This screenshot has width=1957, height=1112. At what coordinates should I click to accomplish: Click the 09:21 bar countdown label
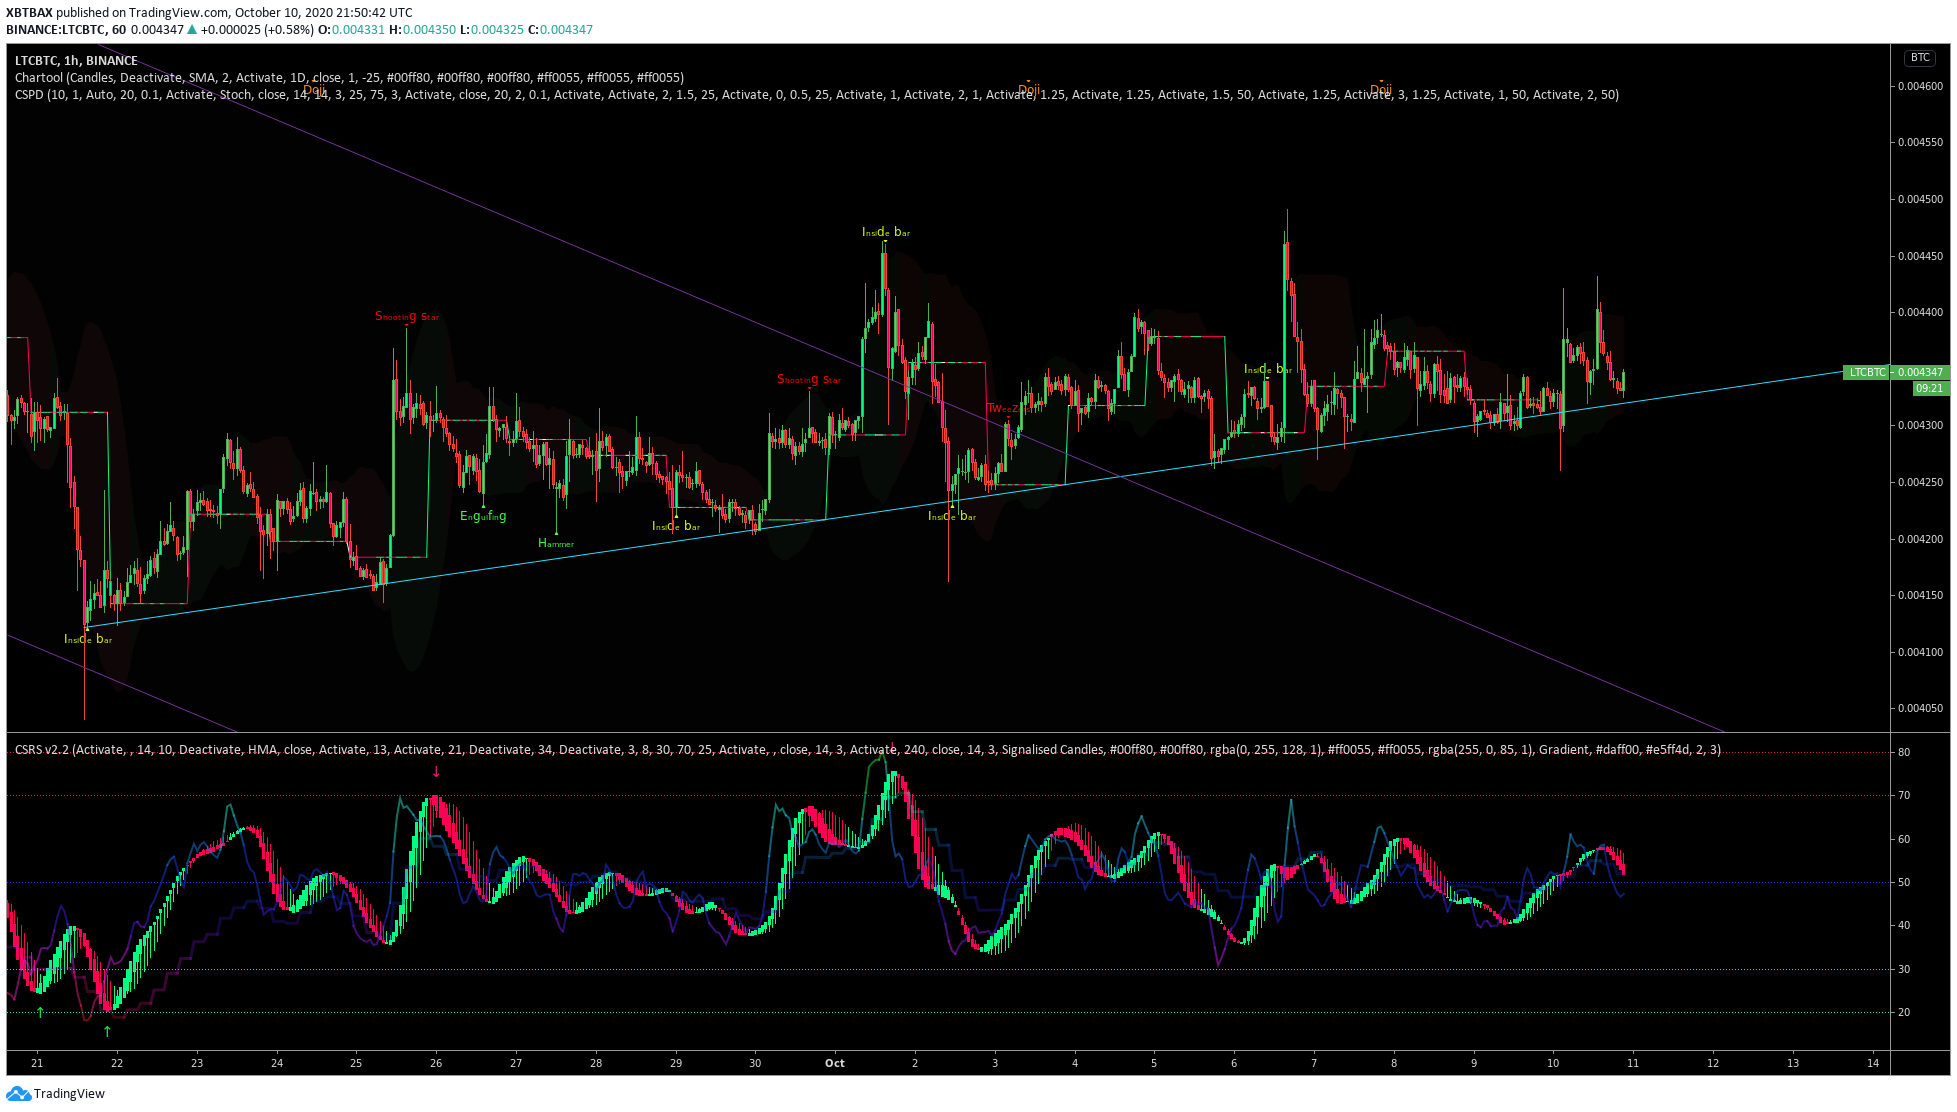(x=1930, y=388)
